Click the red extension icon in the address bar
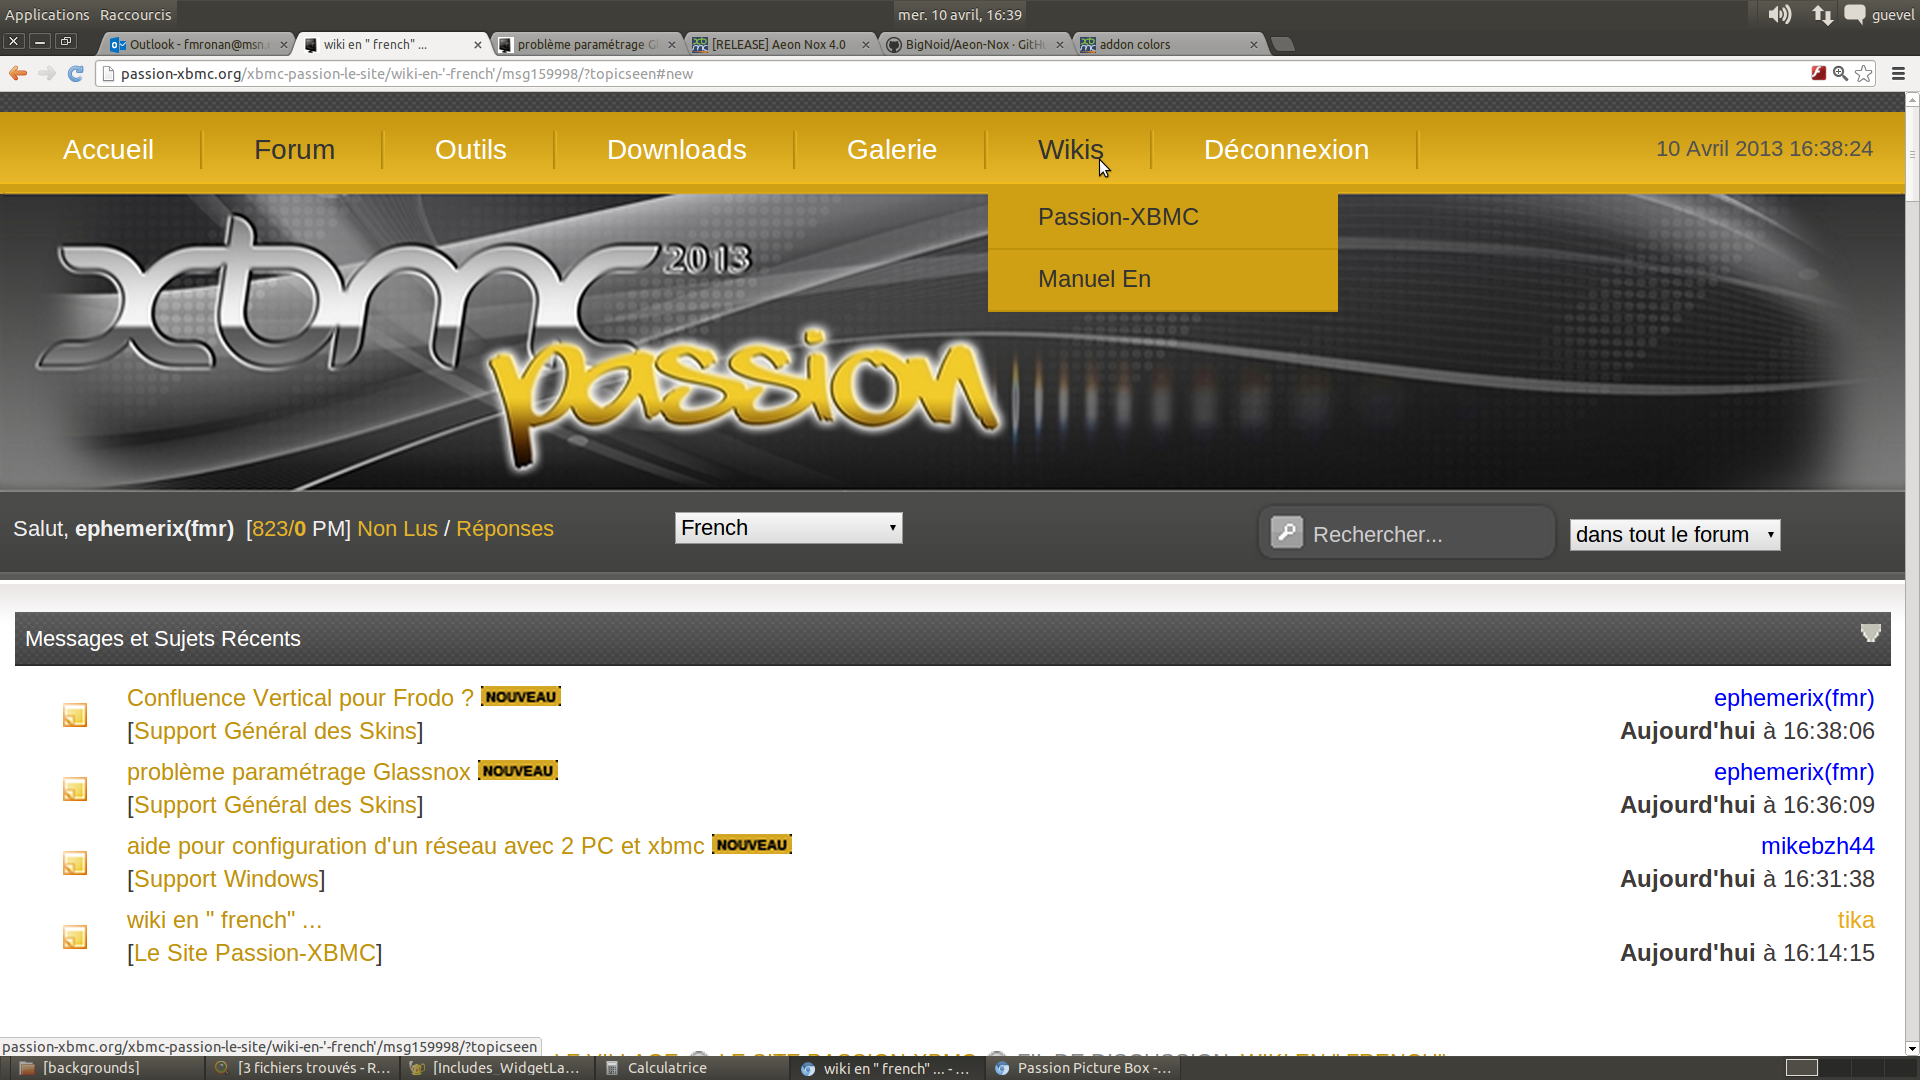Image resolution: width=1920 pixels, height=1080 pixels. (1818, 73)
